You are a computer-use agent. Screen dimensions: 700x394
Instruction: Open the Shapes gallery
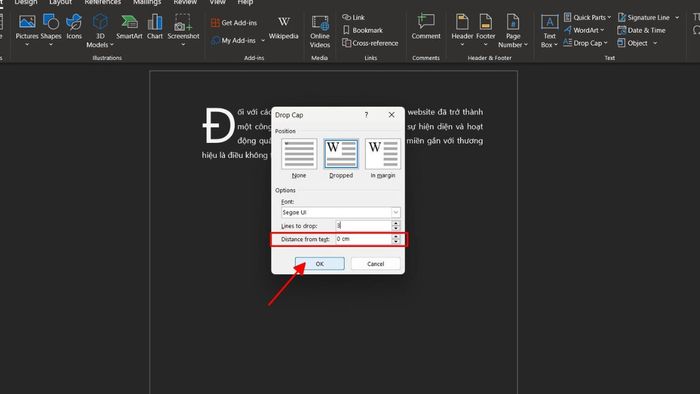click(51, 28)
